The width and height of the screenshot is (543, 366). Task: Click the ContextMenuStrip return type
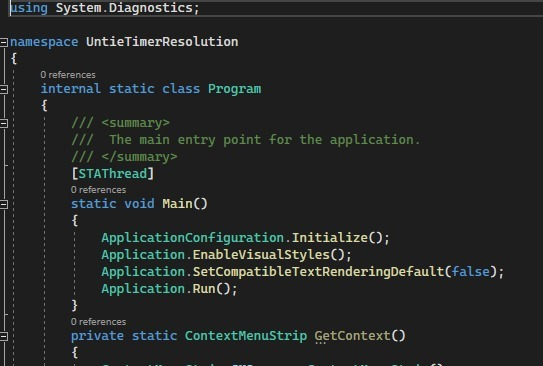click(246, 336)
